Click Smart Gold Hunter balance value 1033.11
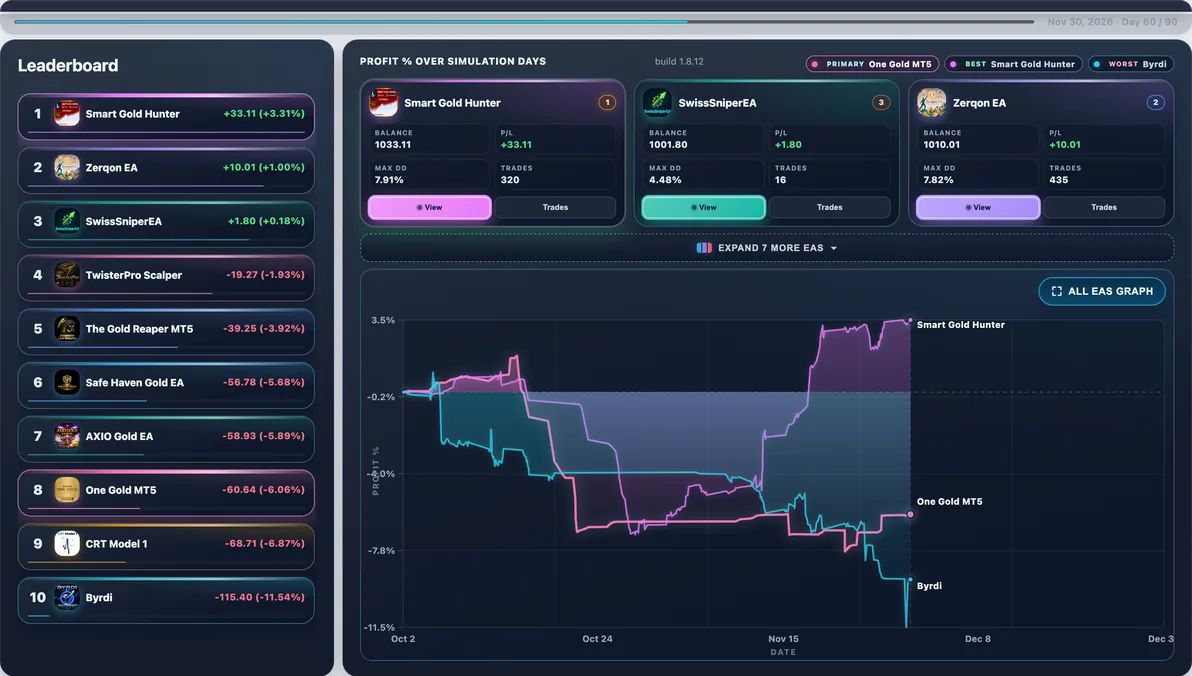The height and width of the screenshot is (676, 1192). coord(392,144)
